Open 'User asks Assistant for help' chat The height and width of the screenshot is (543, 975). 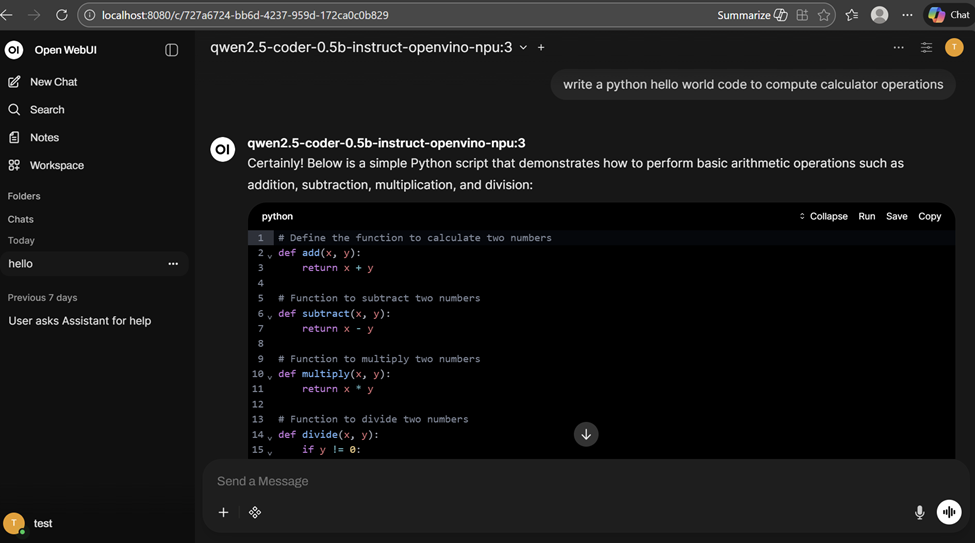[80, 321]
